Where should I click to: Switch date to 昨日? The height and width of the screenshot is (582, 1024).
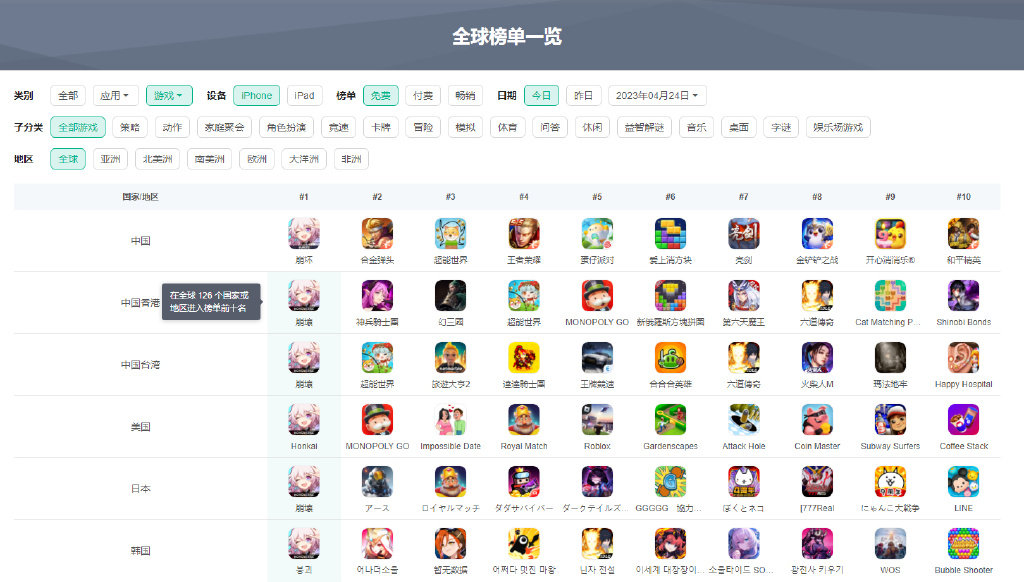pyautogui.click(x=583, y=96)
